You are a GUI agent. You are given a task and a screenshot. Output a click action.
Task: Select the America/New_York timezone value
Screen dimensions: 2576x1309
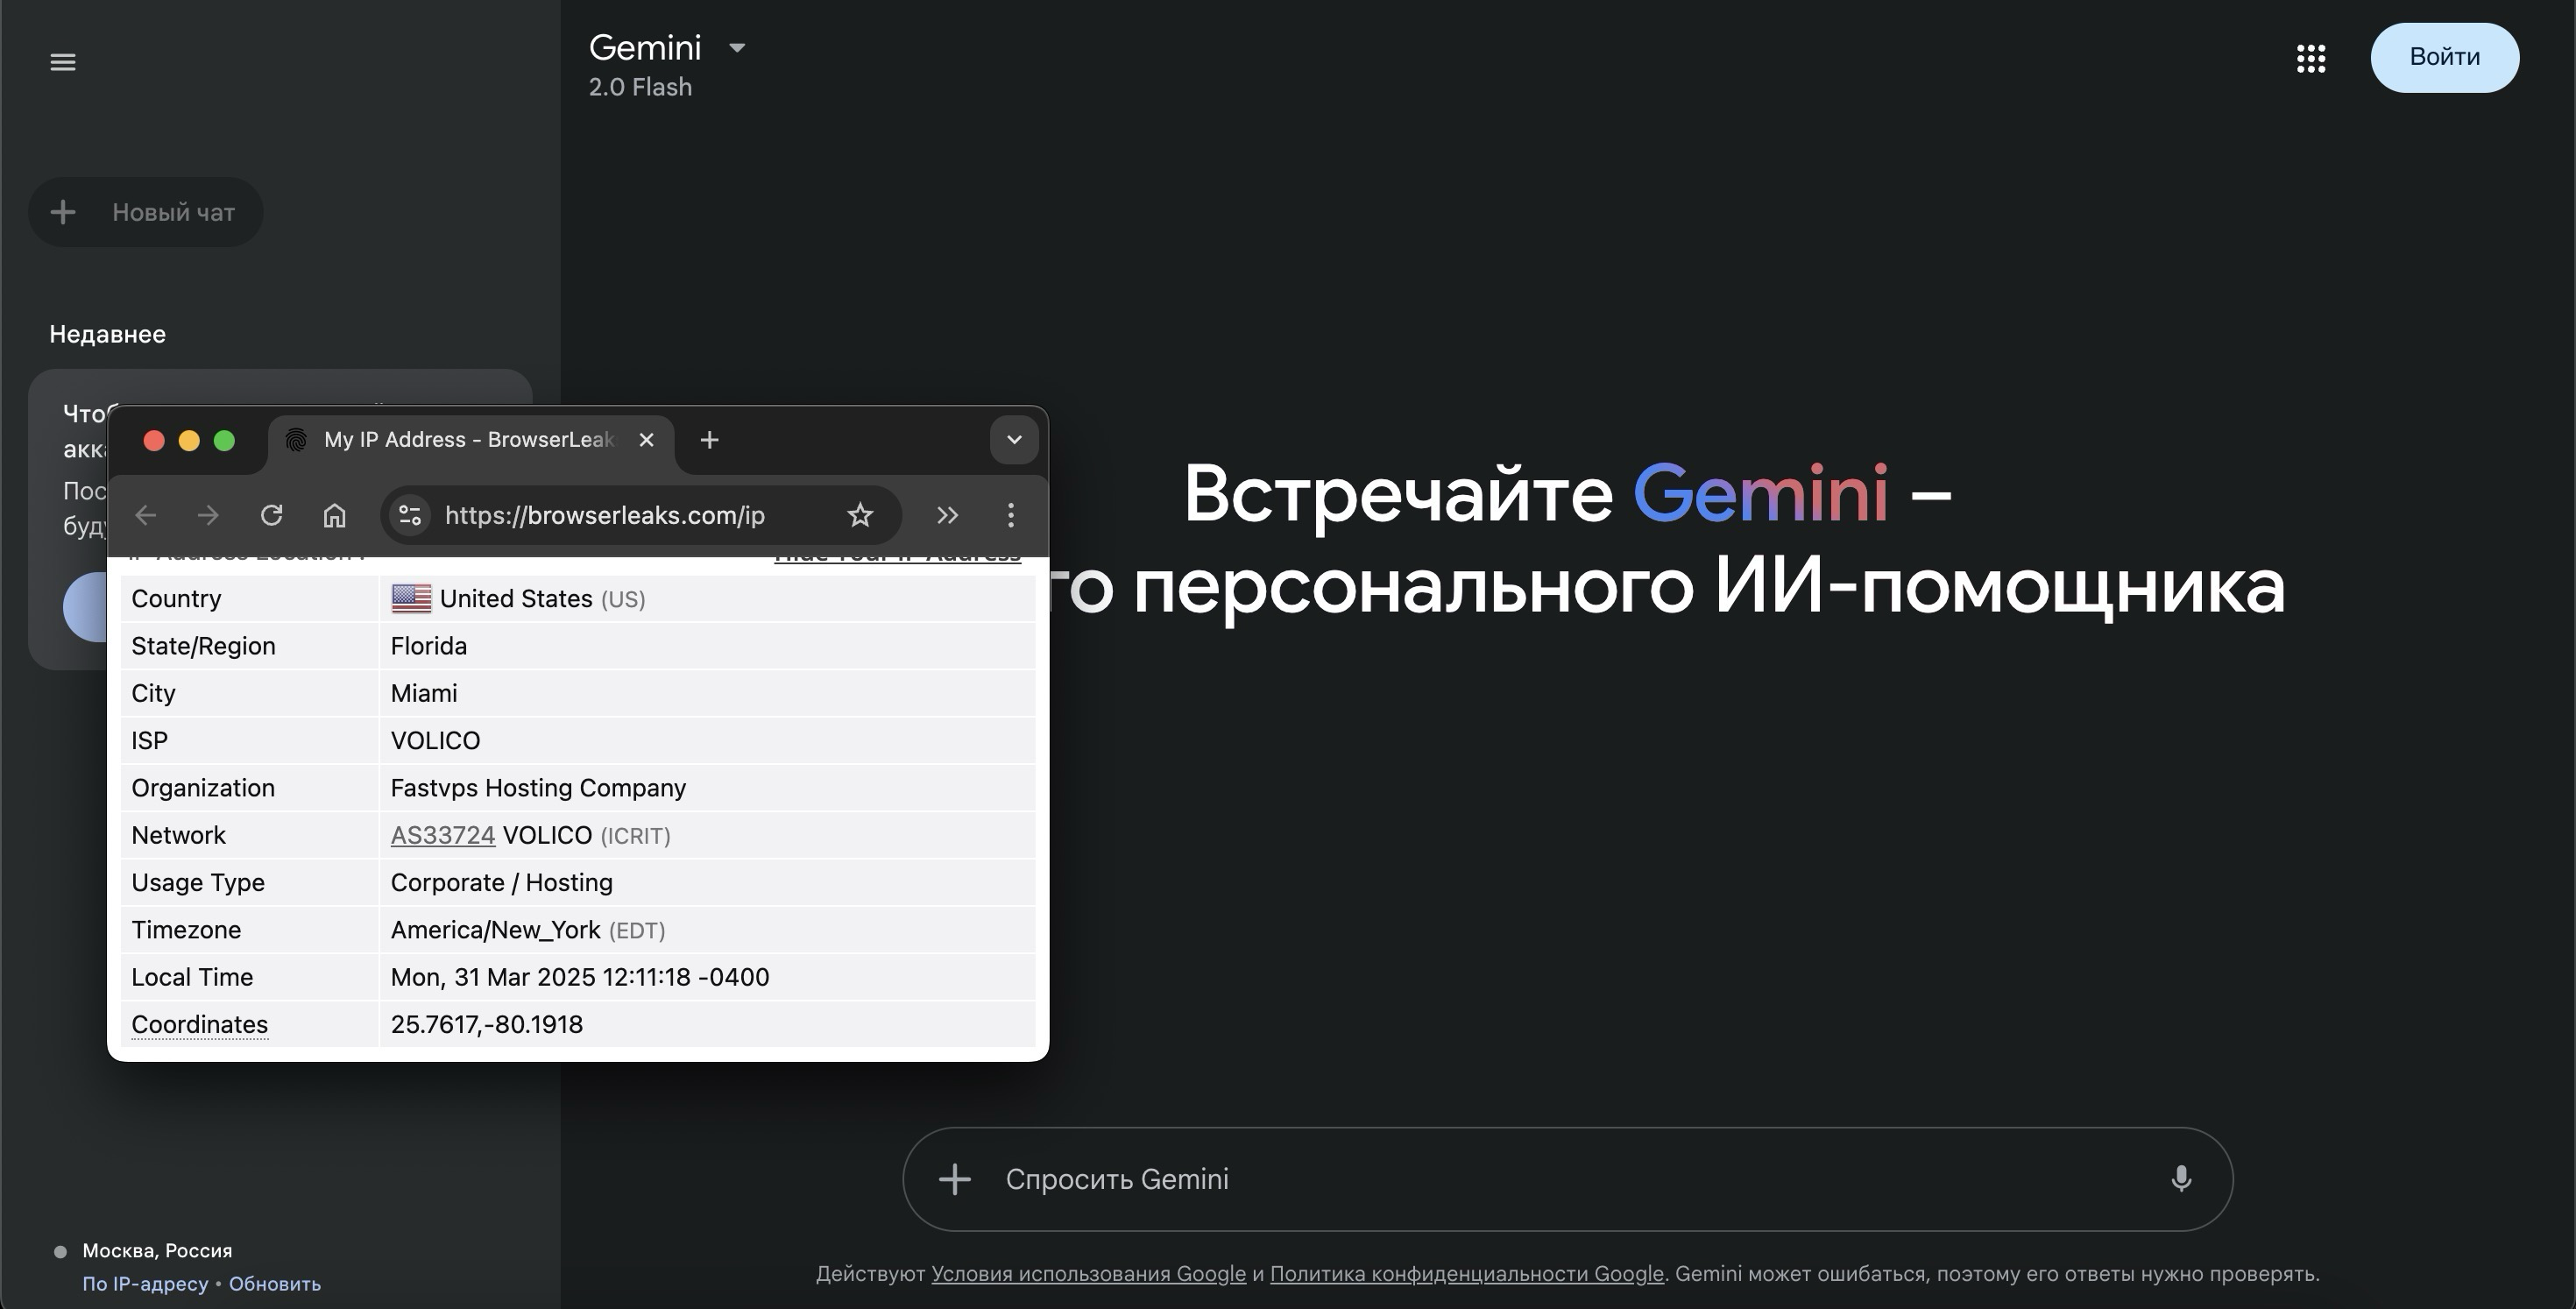pyautogui.click(x=495, y=930)
